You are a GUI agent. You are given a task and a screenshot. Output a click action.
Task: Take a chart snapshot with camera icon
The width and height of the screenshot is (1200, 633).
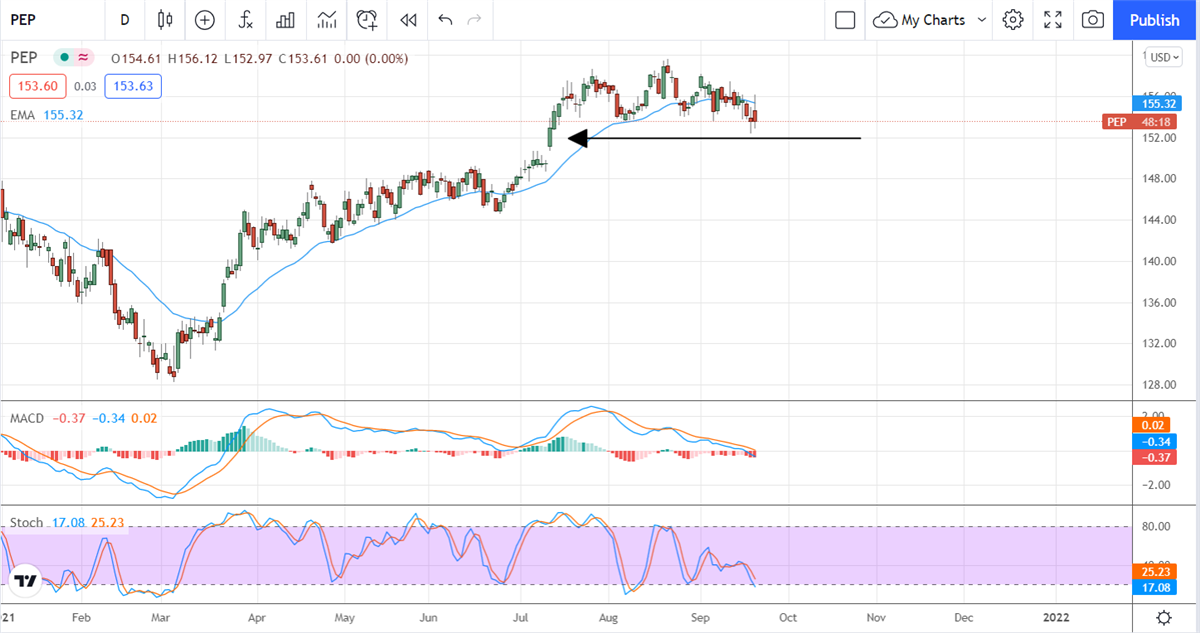point(1093,20)
